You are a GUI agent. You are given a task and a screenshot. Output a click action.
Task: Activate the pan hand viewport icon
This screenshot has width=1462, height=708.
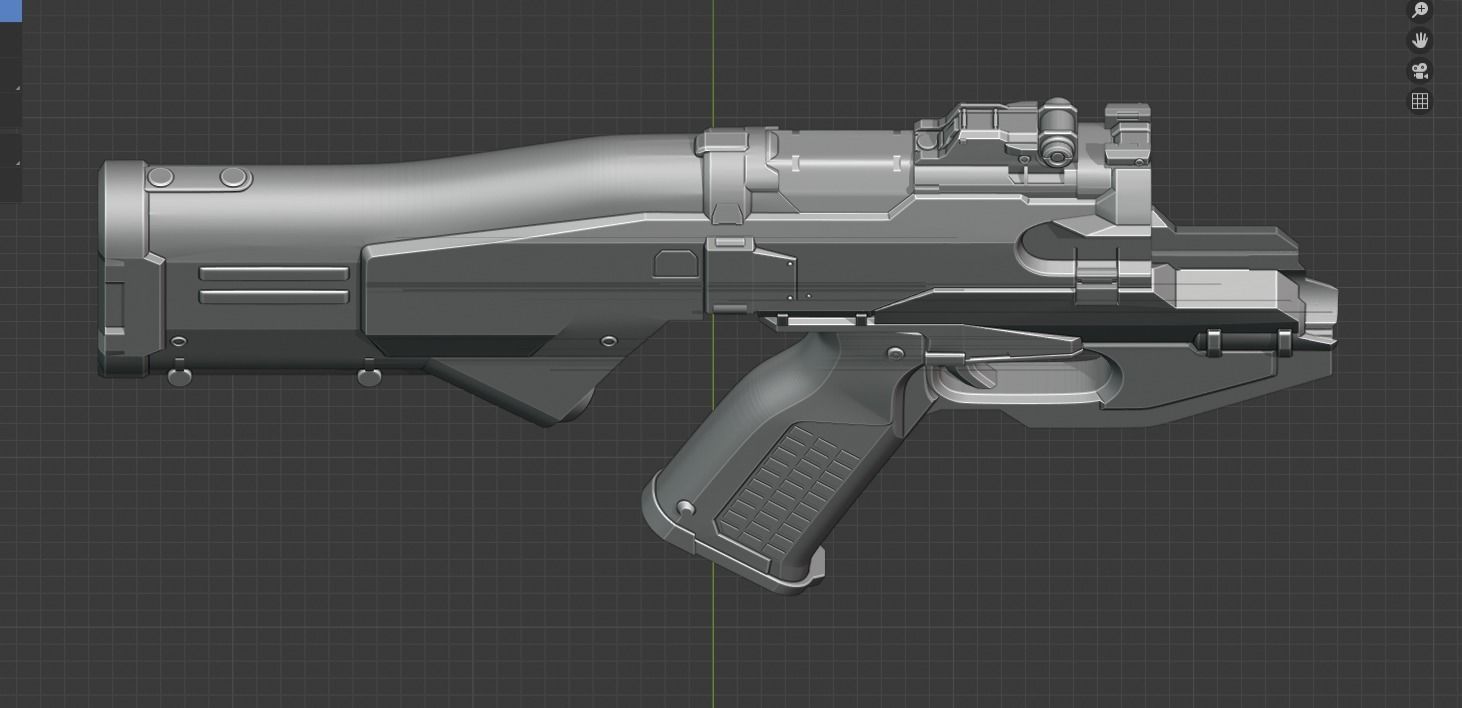pos(1419,40)
